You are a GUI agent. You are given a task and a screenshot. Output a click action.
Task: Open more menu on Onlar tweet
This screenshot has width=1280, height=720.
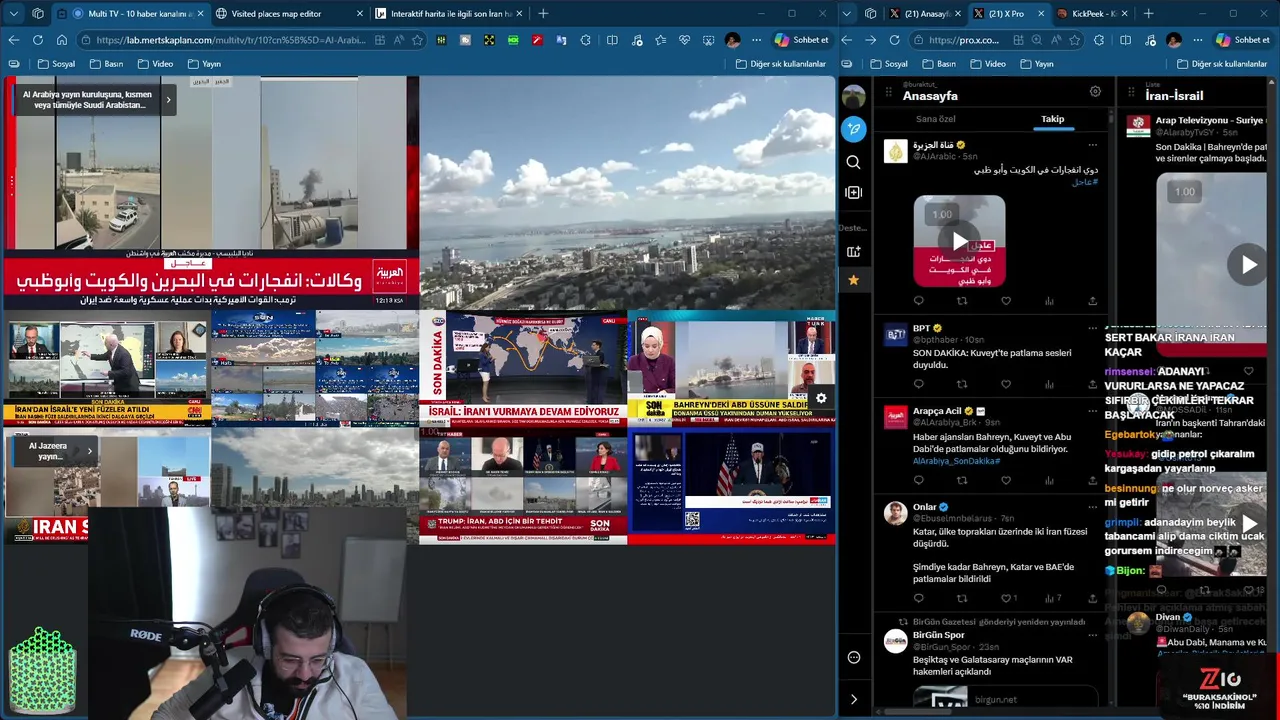(x=1092, y=507)
